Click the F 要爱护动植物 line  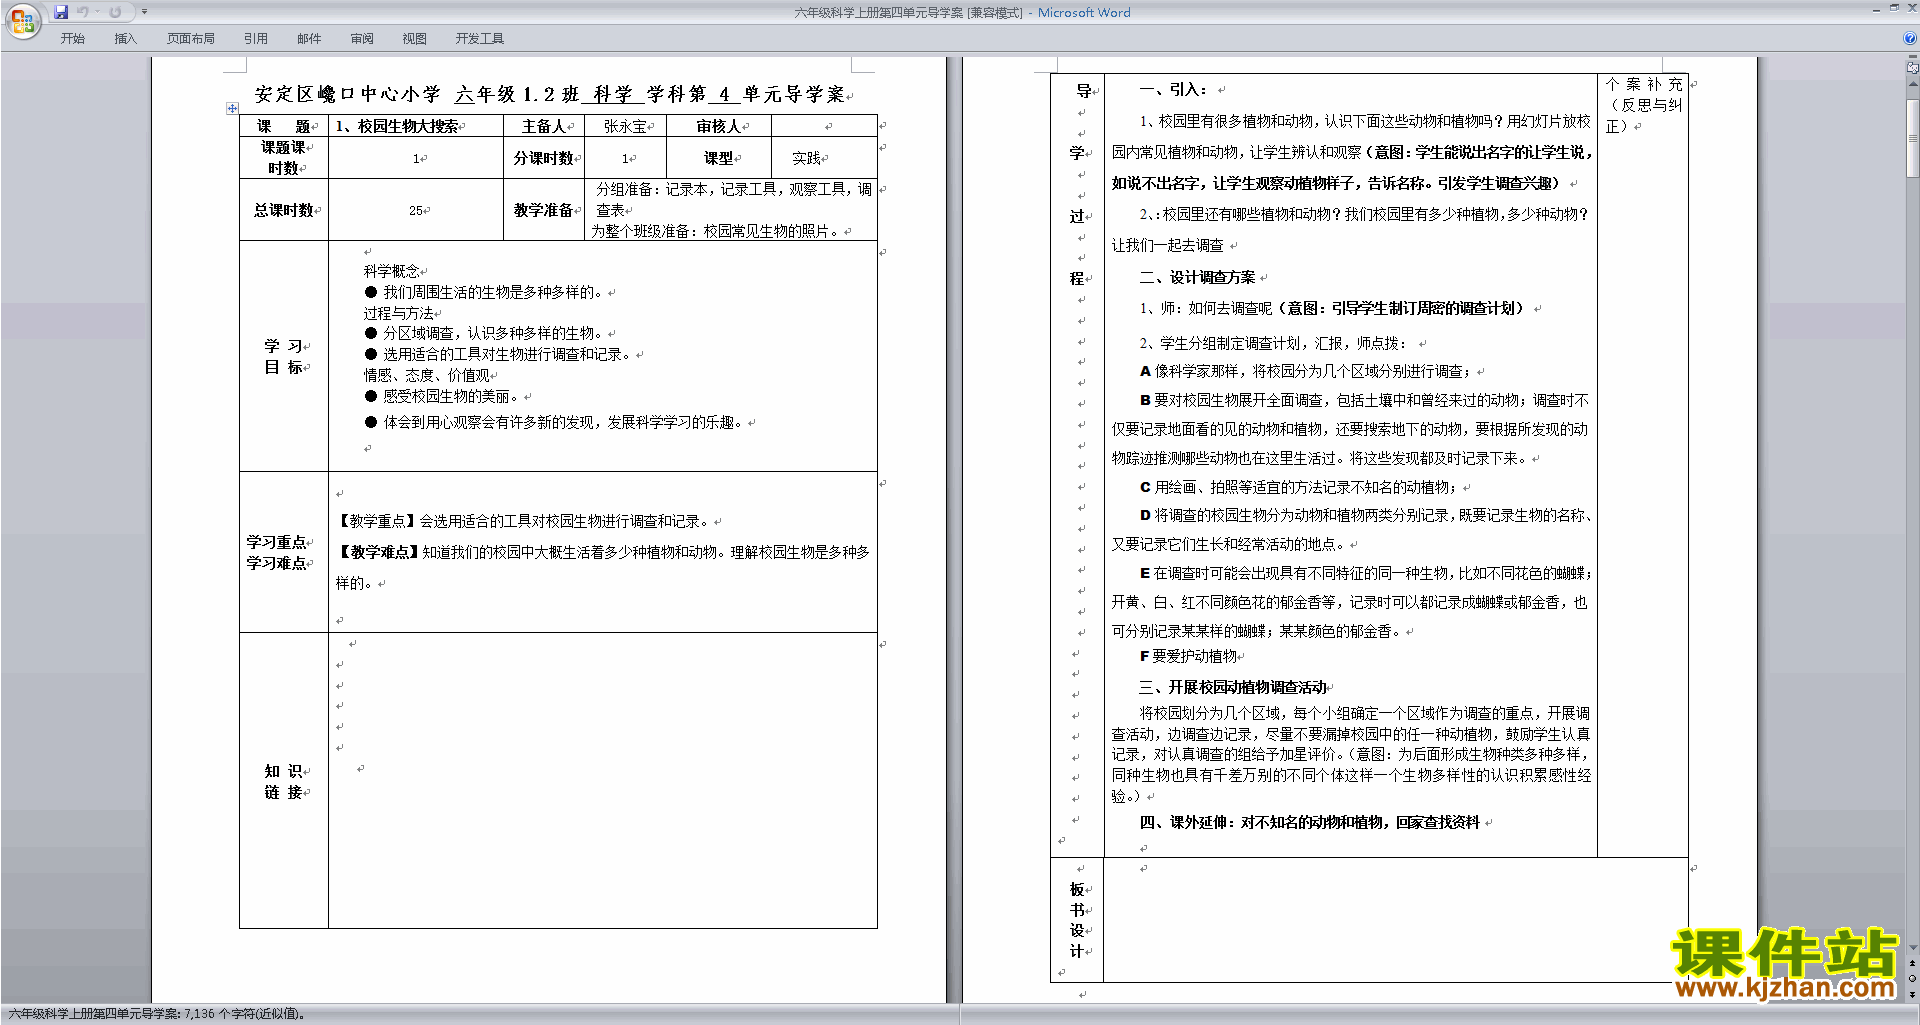click(x=1188, y=656)
